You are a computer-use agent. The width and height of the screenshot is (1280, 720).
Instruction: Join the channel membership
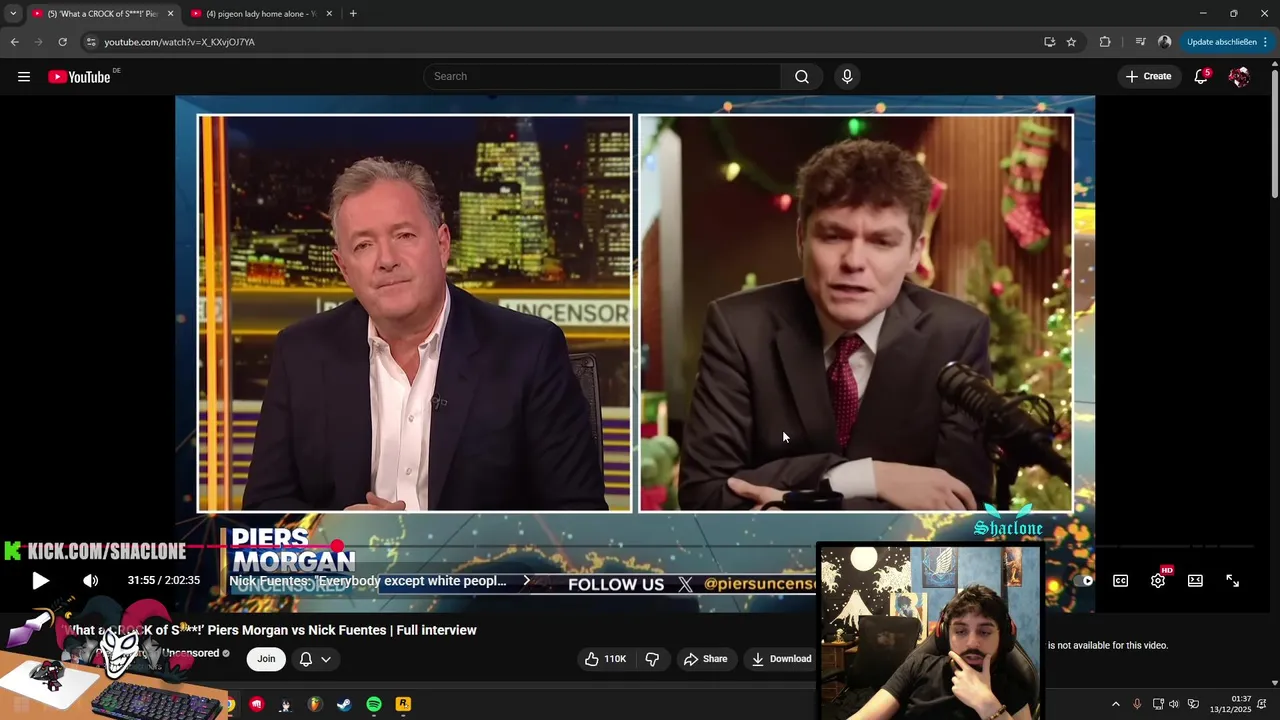click(x=266, y=659)
